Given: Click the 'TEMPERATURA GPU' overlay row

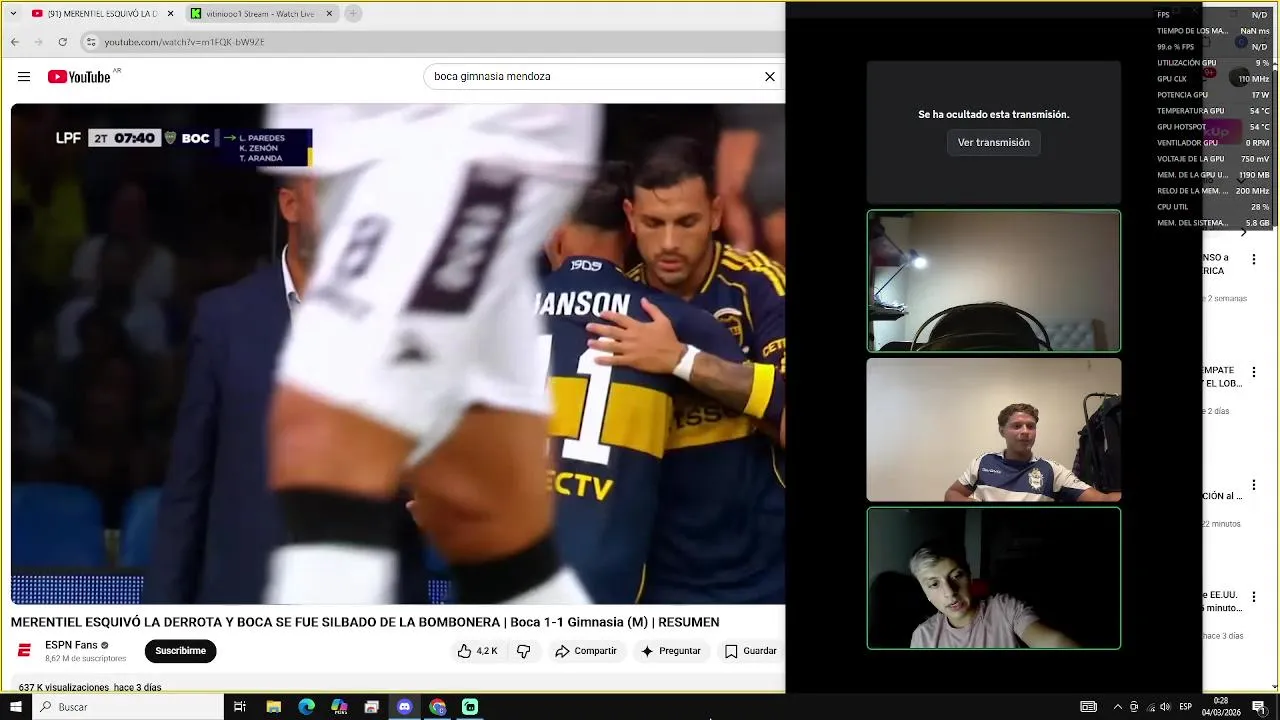Looking at the screenshot, I should tap(1213, 111).
